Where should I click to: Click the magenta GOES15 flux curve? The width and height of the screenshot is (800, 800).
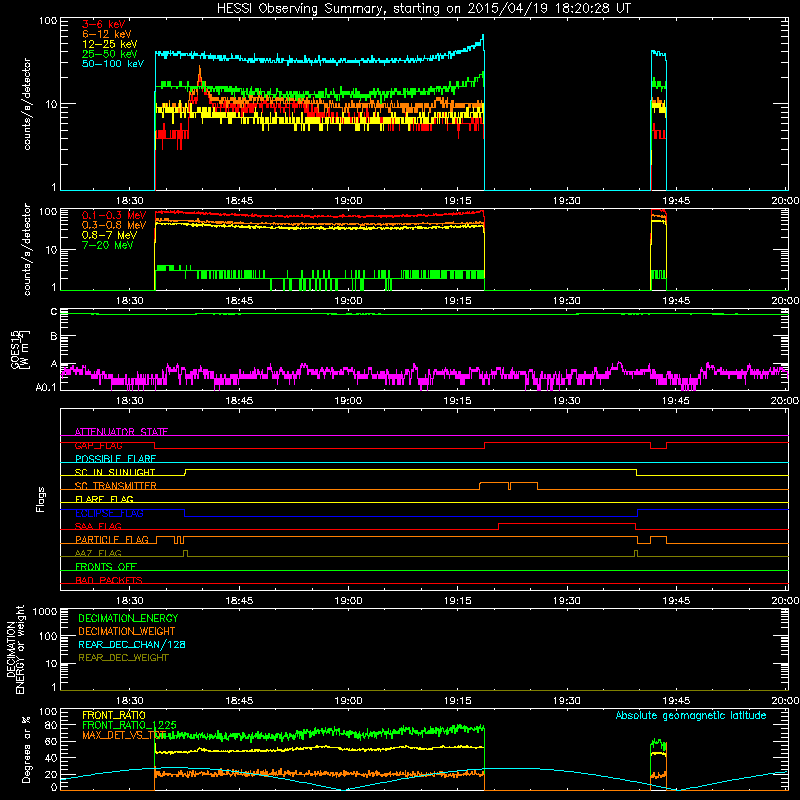424,374
